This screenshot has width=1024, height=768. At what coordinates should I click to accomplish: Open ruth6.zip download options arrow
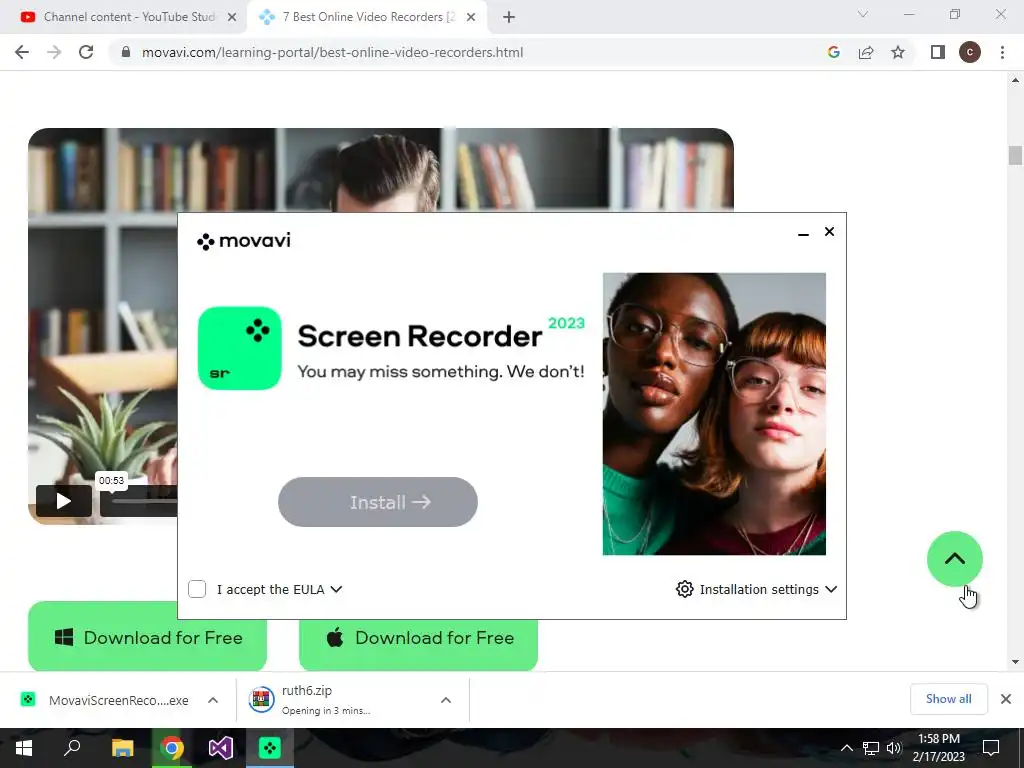[x=446, y=700]
